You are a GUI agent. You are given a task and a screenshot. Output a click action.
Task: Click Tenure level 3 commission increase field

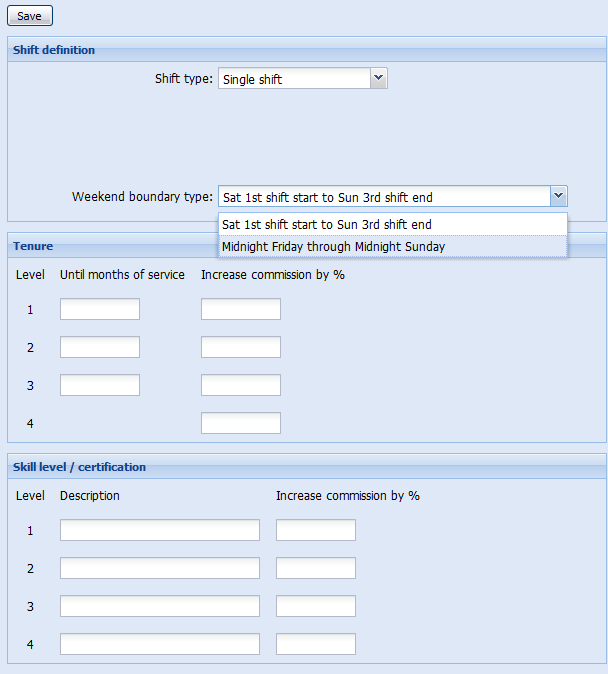[241, 385]
